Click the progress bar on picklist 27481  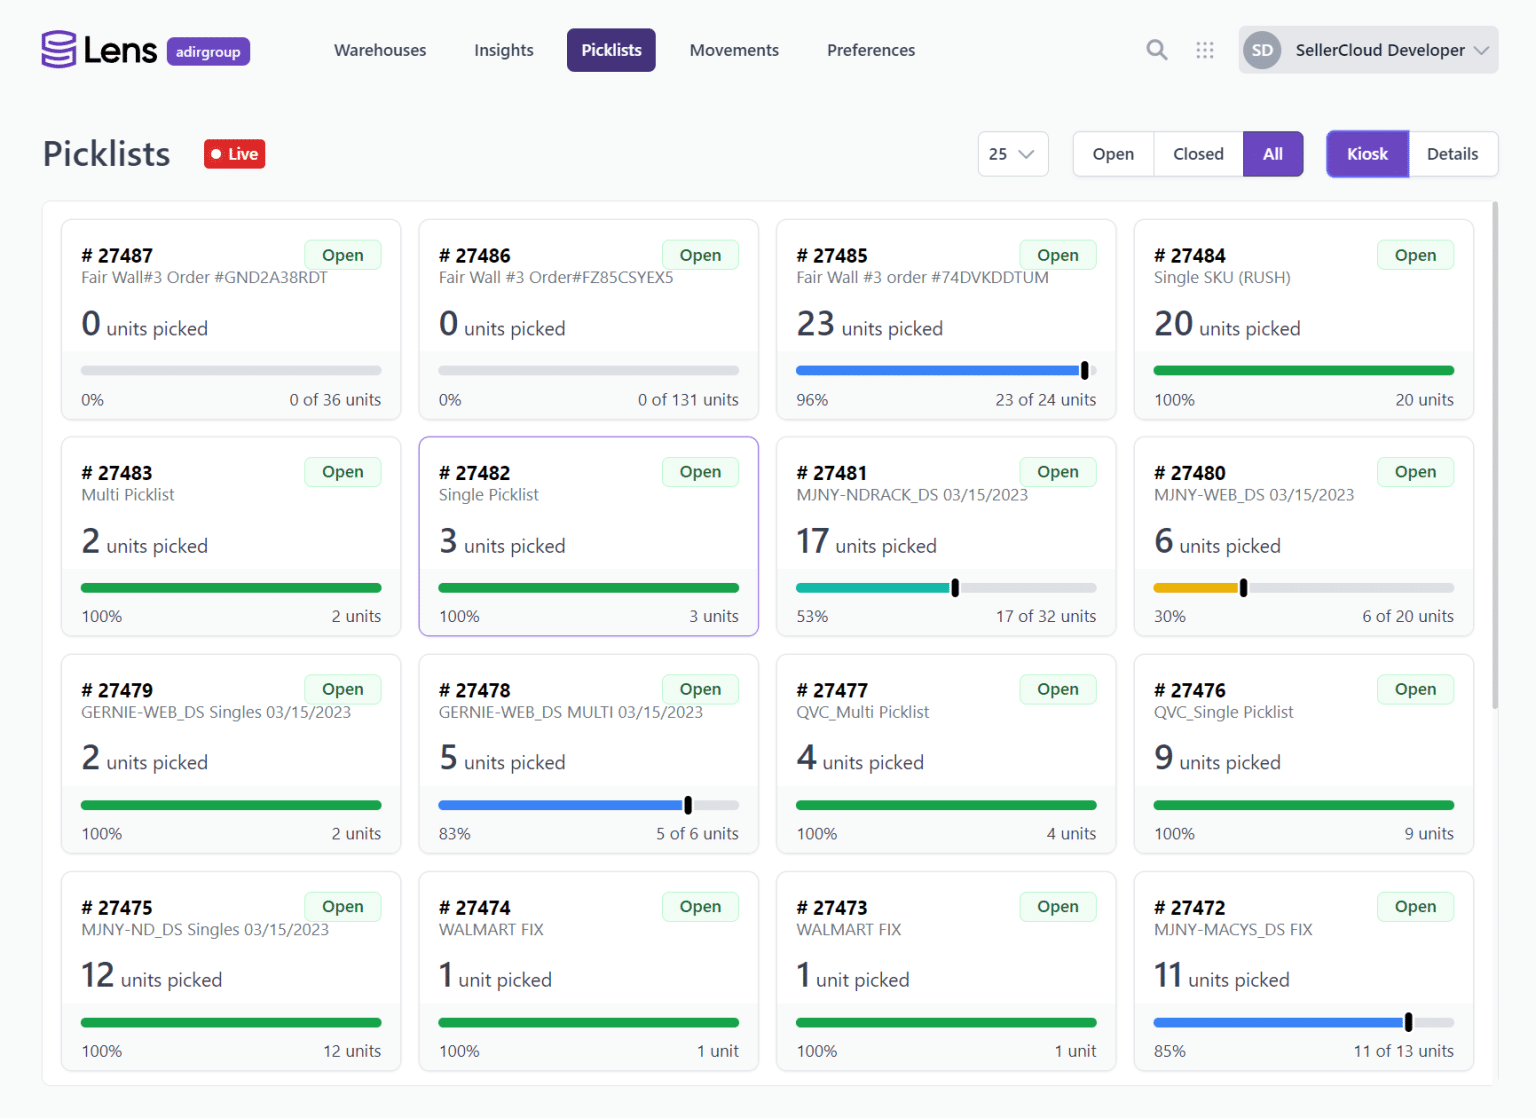946,587
